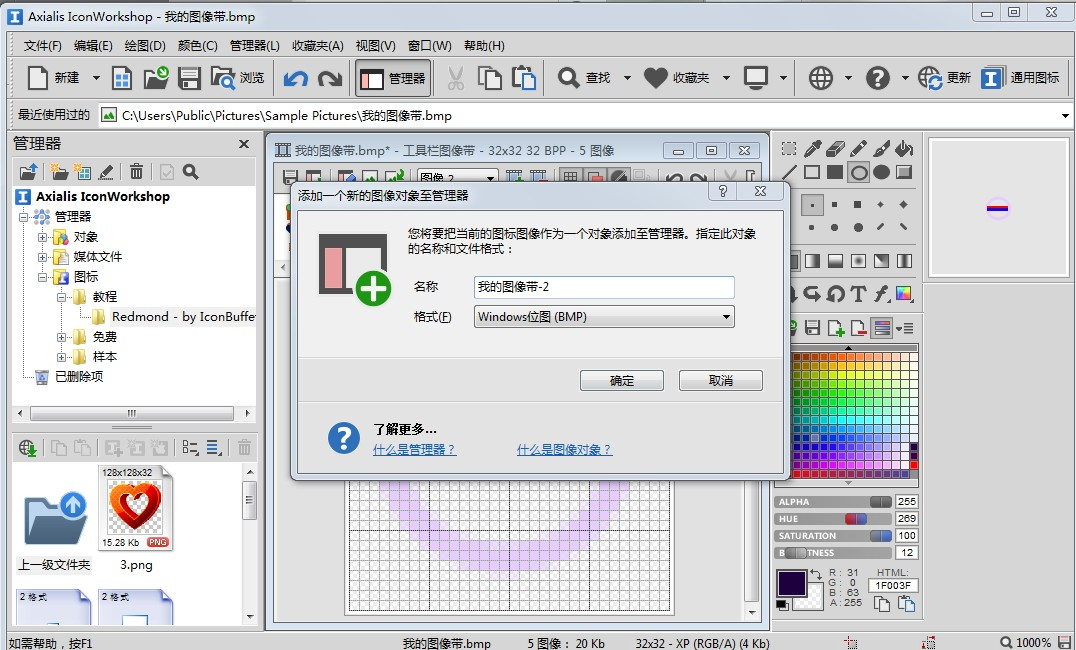Click the SATURATION slider

pyautogui.click(x=833, y=536)
